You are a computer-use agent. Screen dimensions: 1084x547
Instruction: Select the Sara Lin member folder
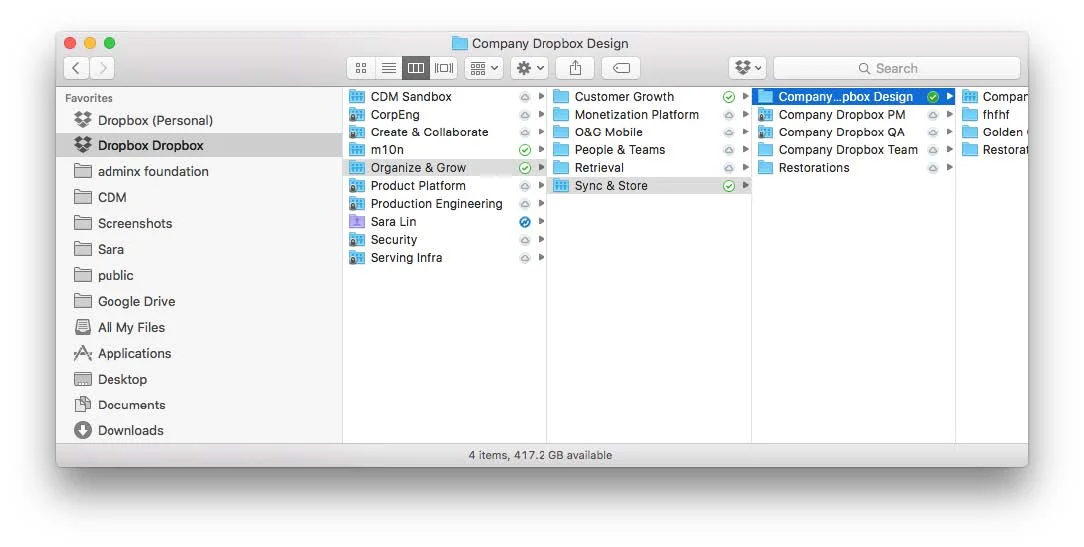(445, 221)
